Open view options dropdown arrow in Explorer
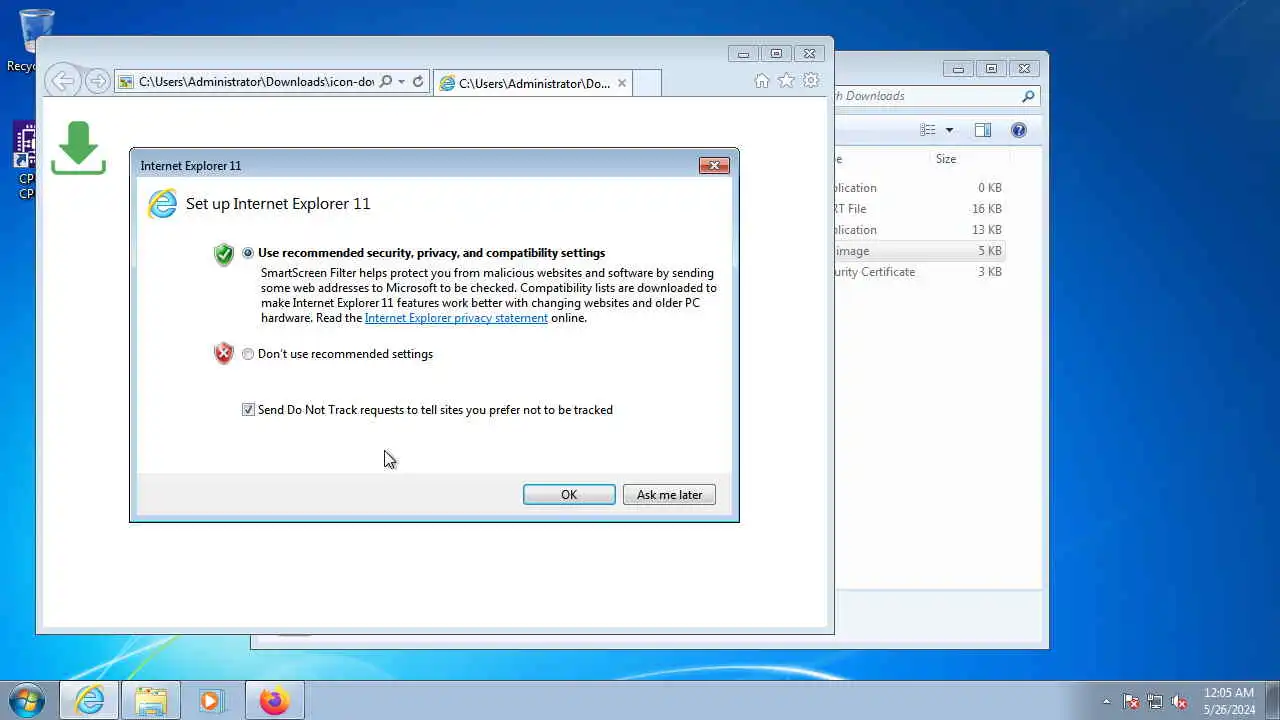 pos(949,130)
